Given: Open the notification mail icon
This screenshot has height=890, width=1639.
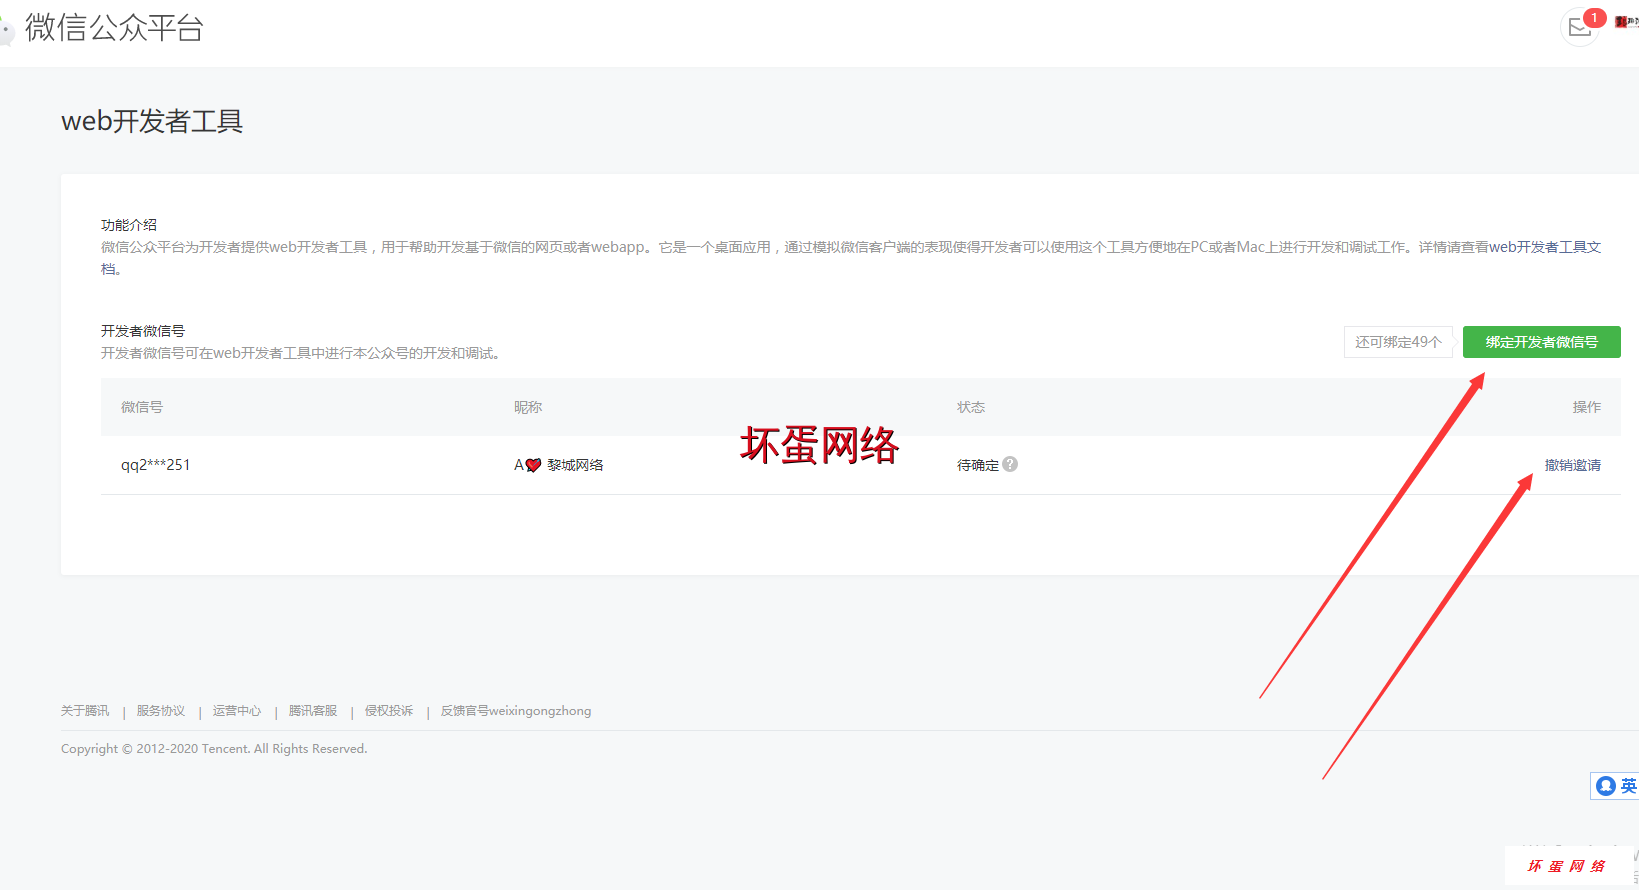Looking at the screenshot, I should (x=1580, y=27).
